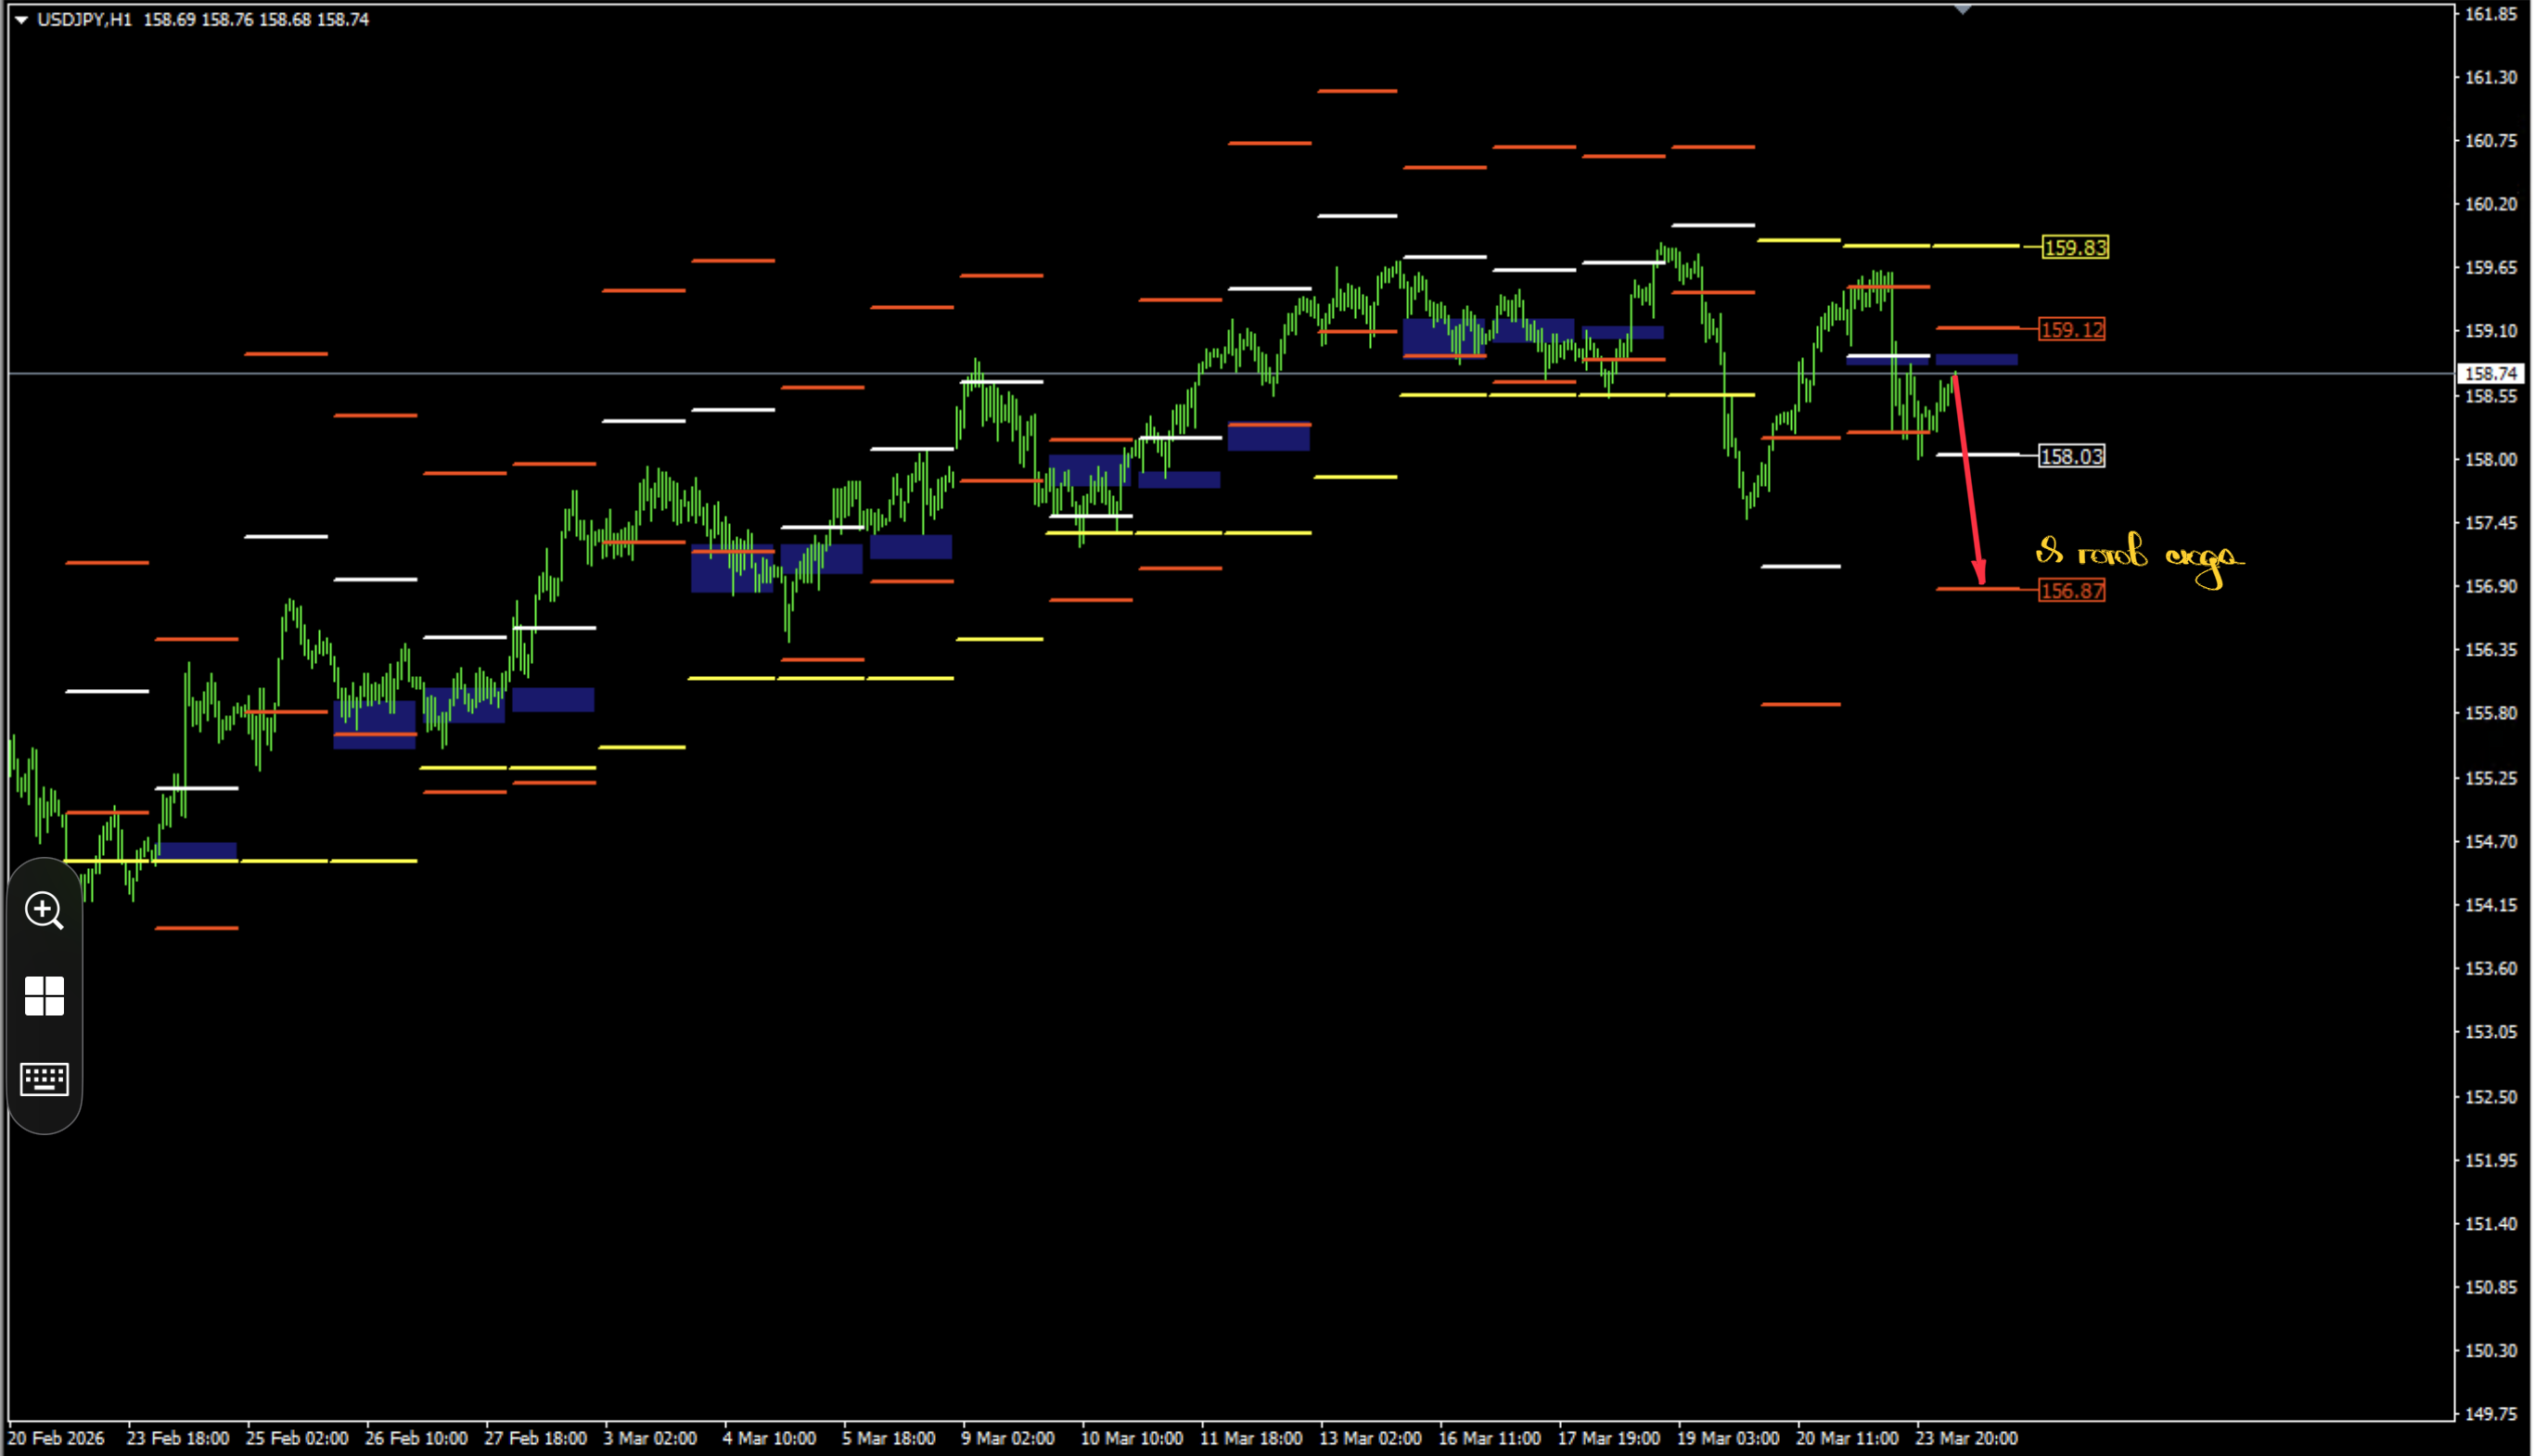
Task: Click the 157.45 value on price scale
Action: (2490, 523)
